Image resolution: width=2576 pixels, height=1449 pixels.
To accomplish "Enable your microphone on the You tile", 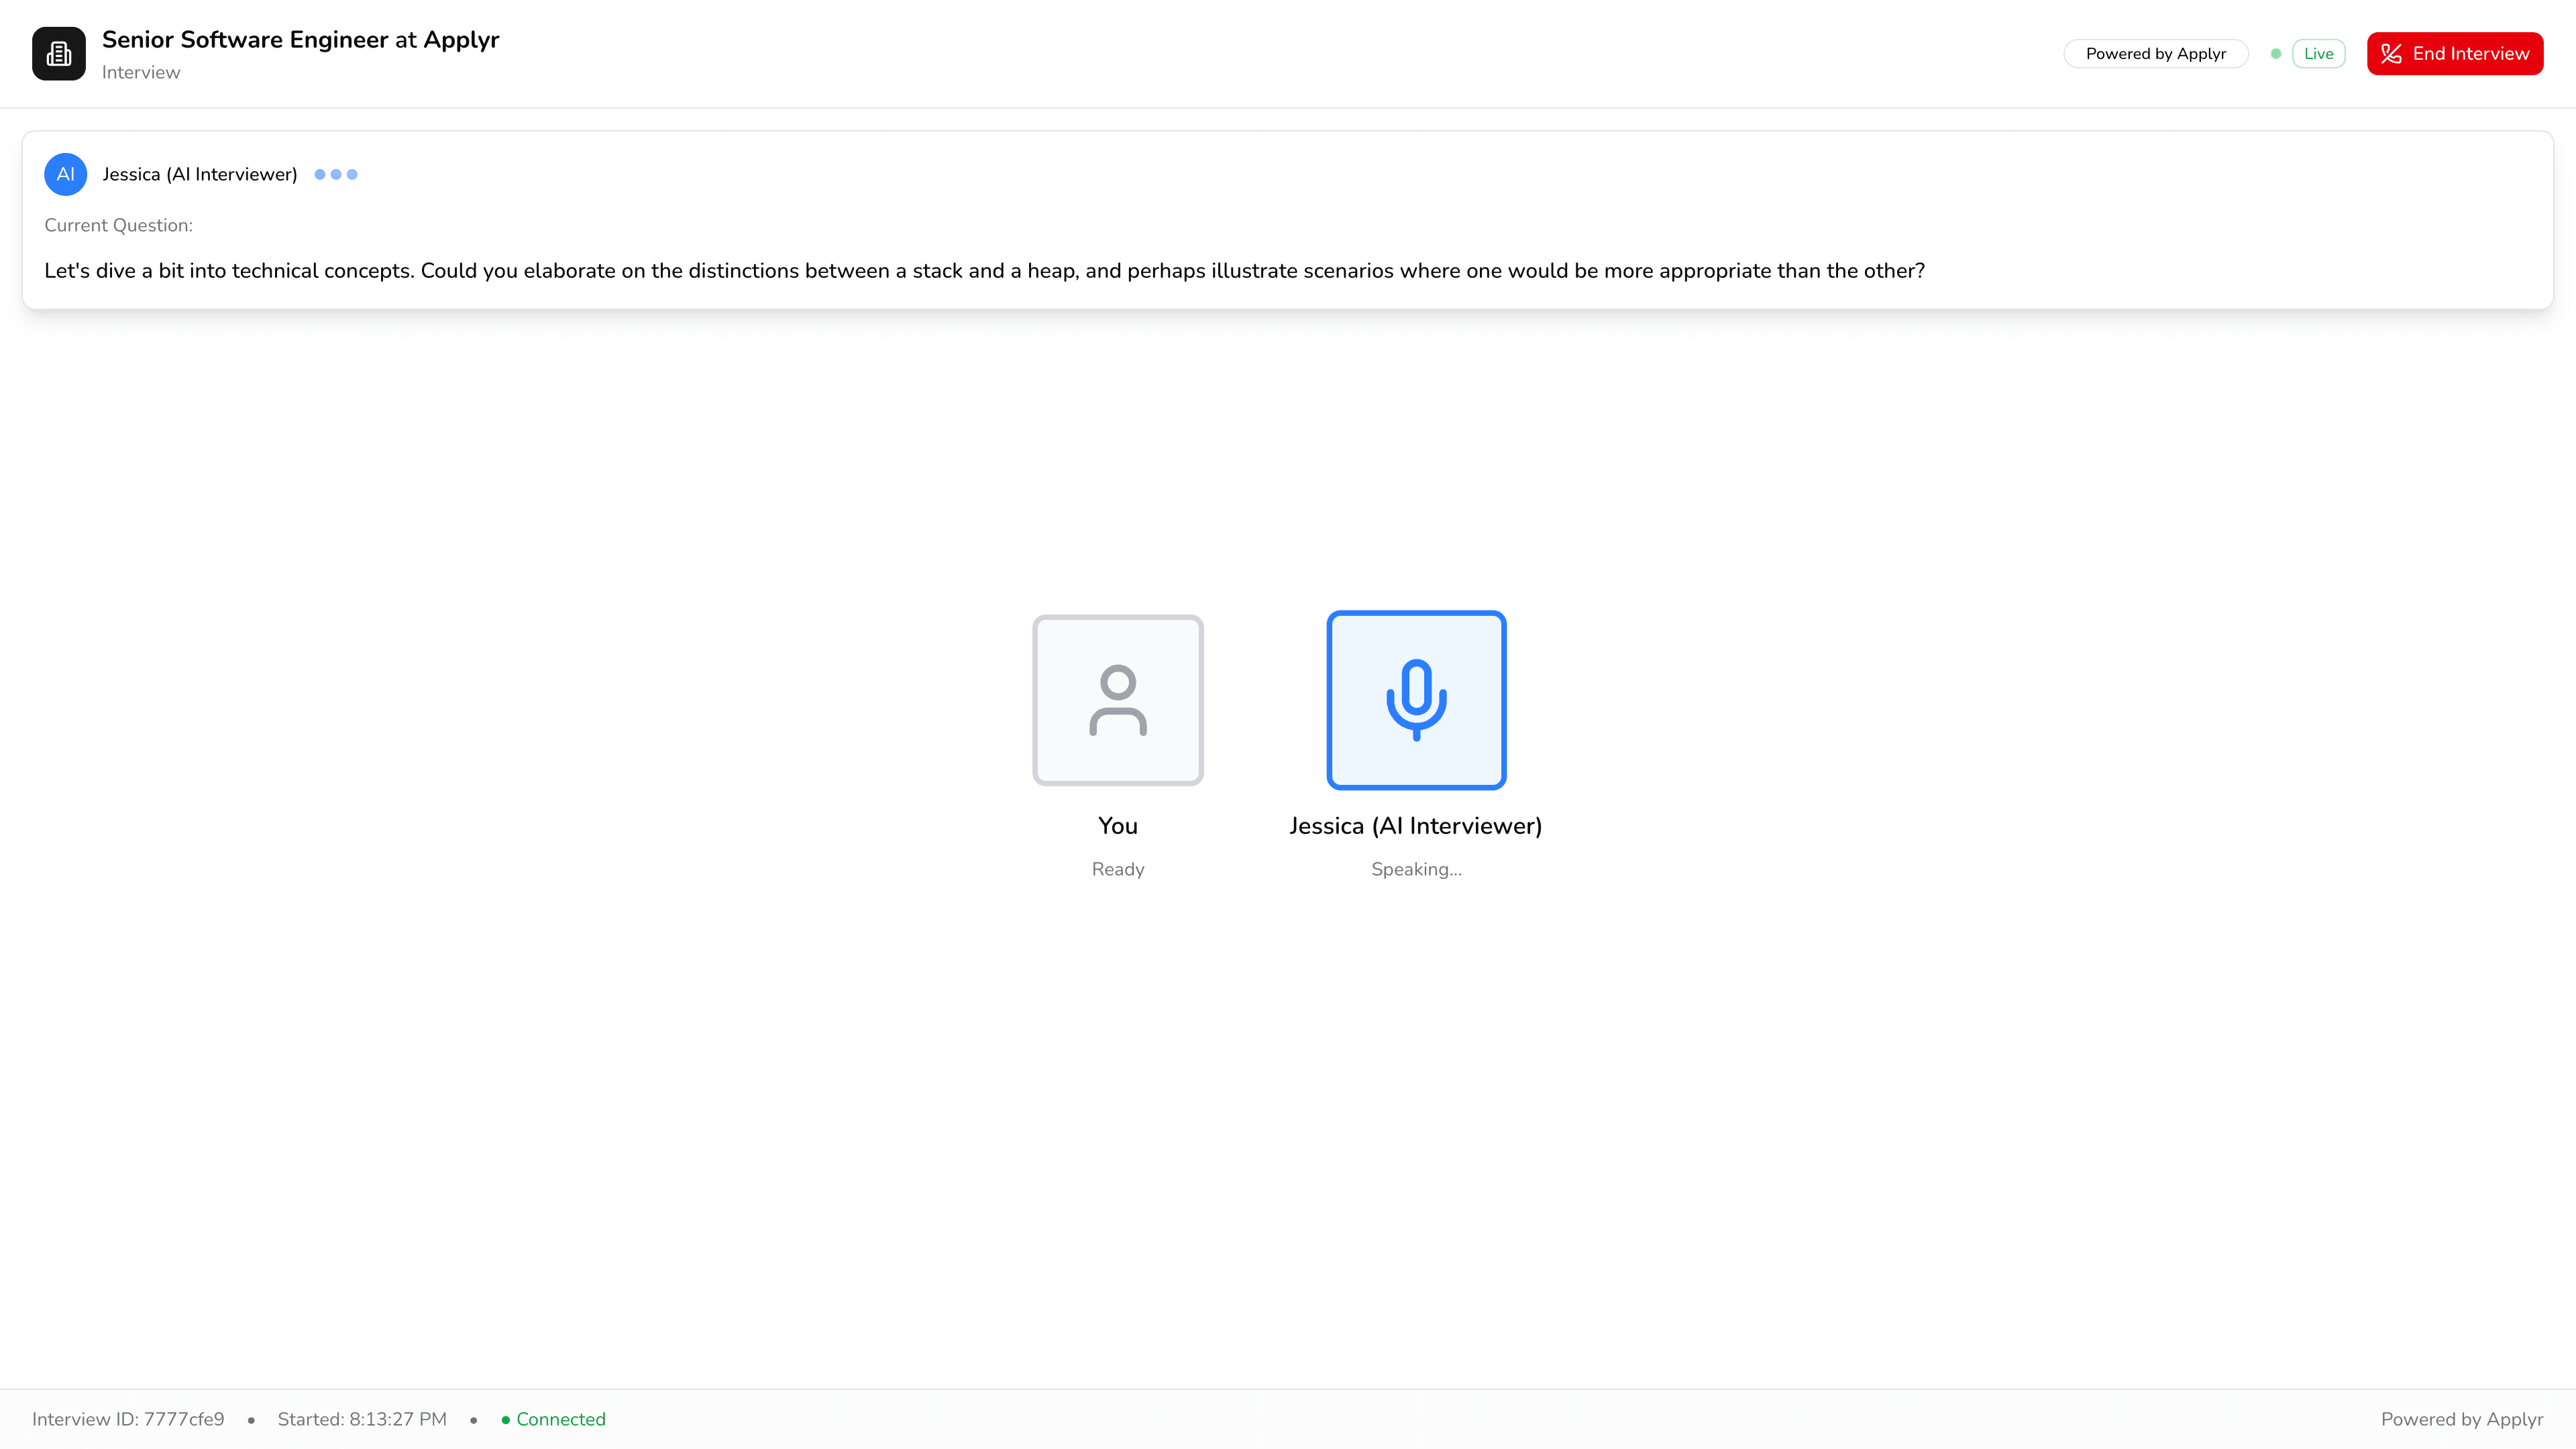I will (x=1117, y=699).
